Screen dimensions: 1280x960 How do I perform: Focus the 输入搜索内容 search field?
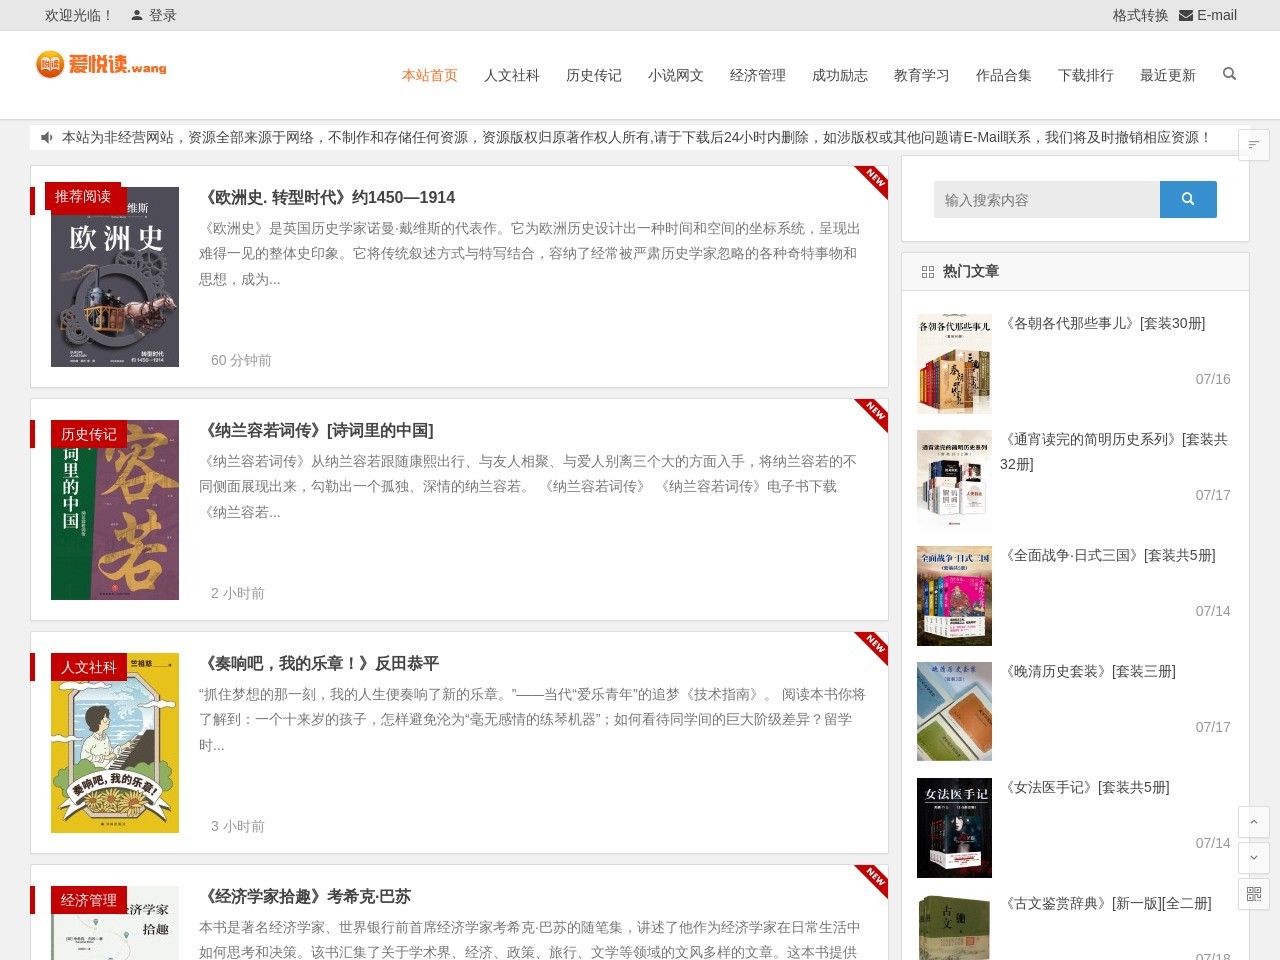coord(1047,199)
